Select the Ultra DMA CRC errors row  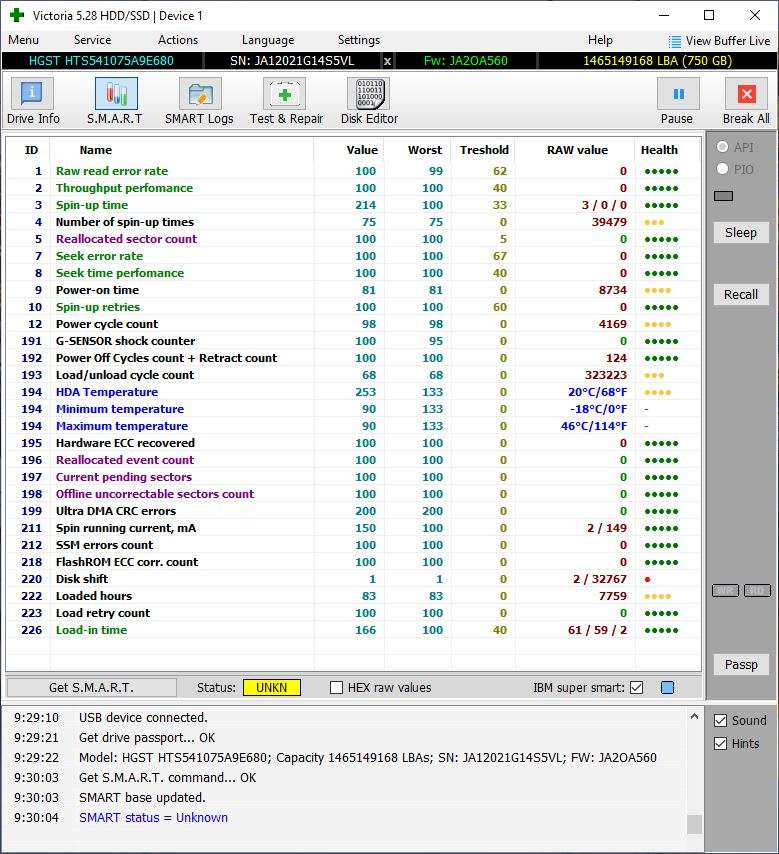(x=353, y=511)
